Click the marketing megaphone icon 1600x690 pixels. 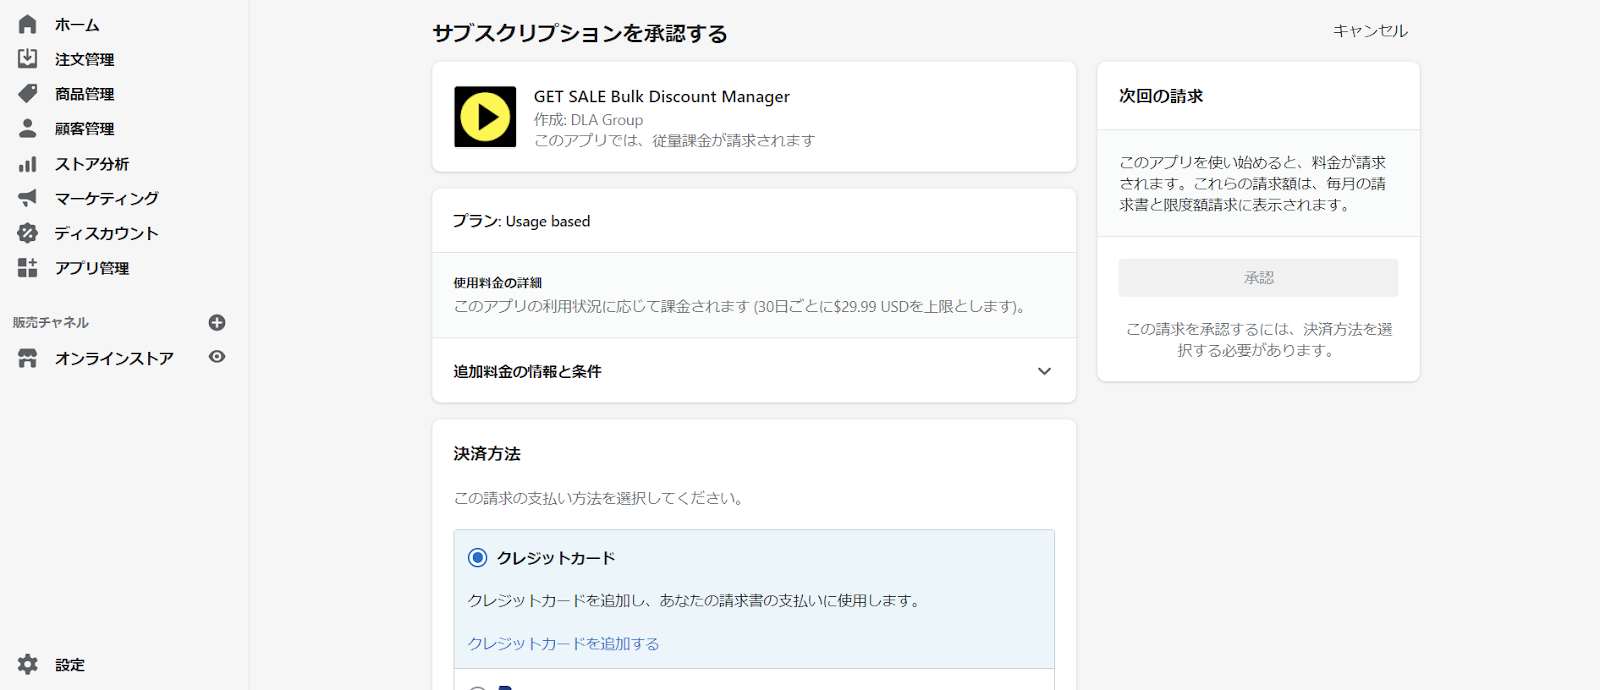pos(27,198)
